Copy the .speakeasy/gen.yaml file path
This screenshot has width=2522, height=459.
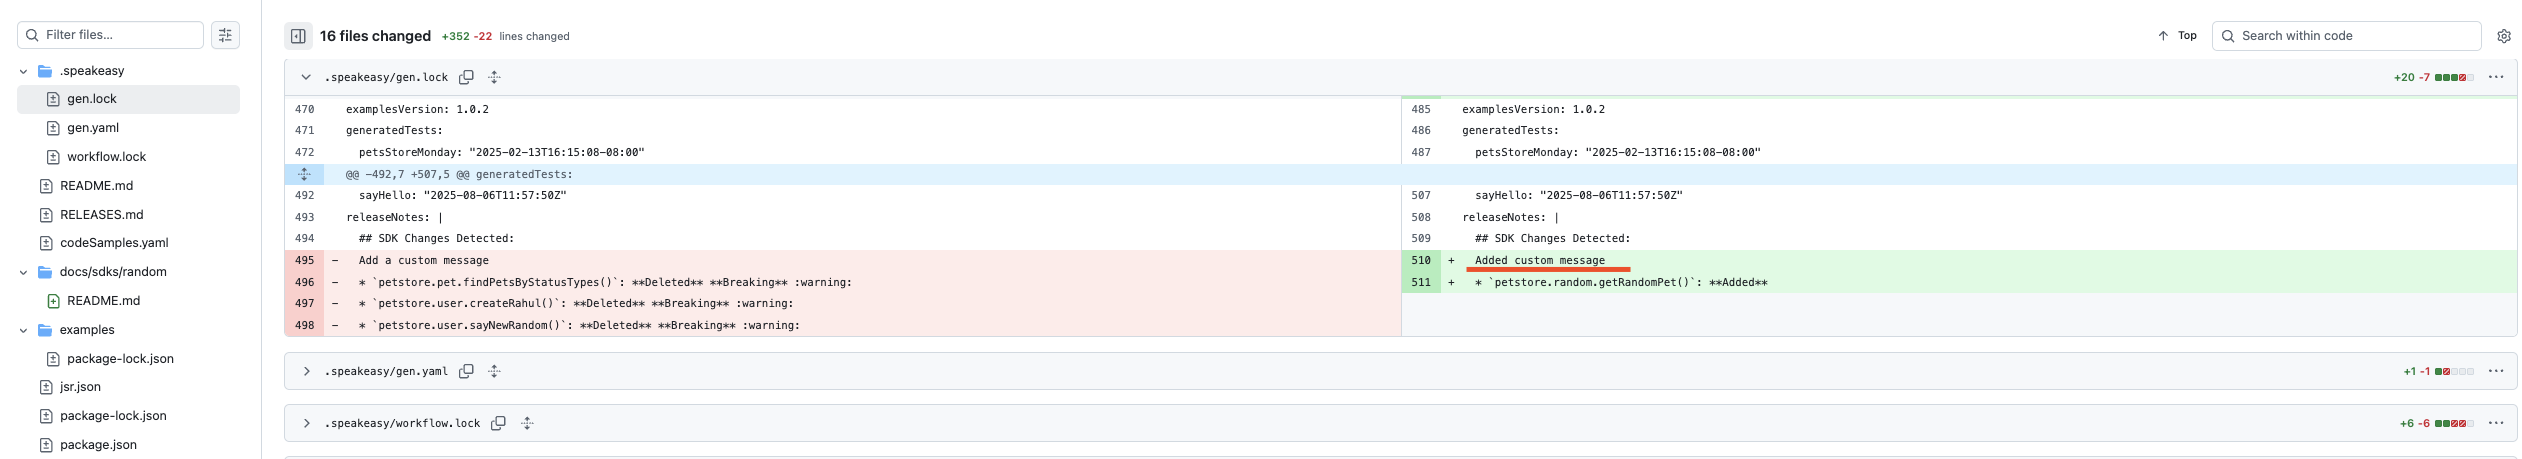point(466,371)
